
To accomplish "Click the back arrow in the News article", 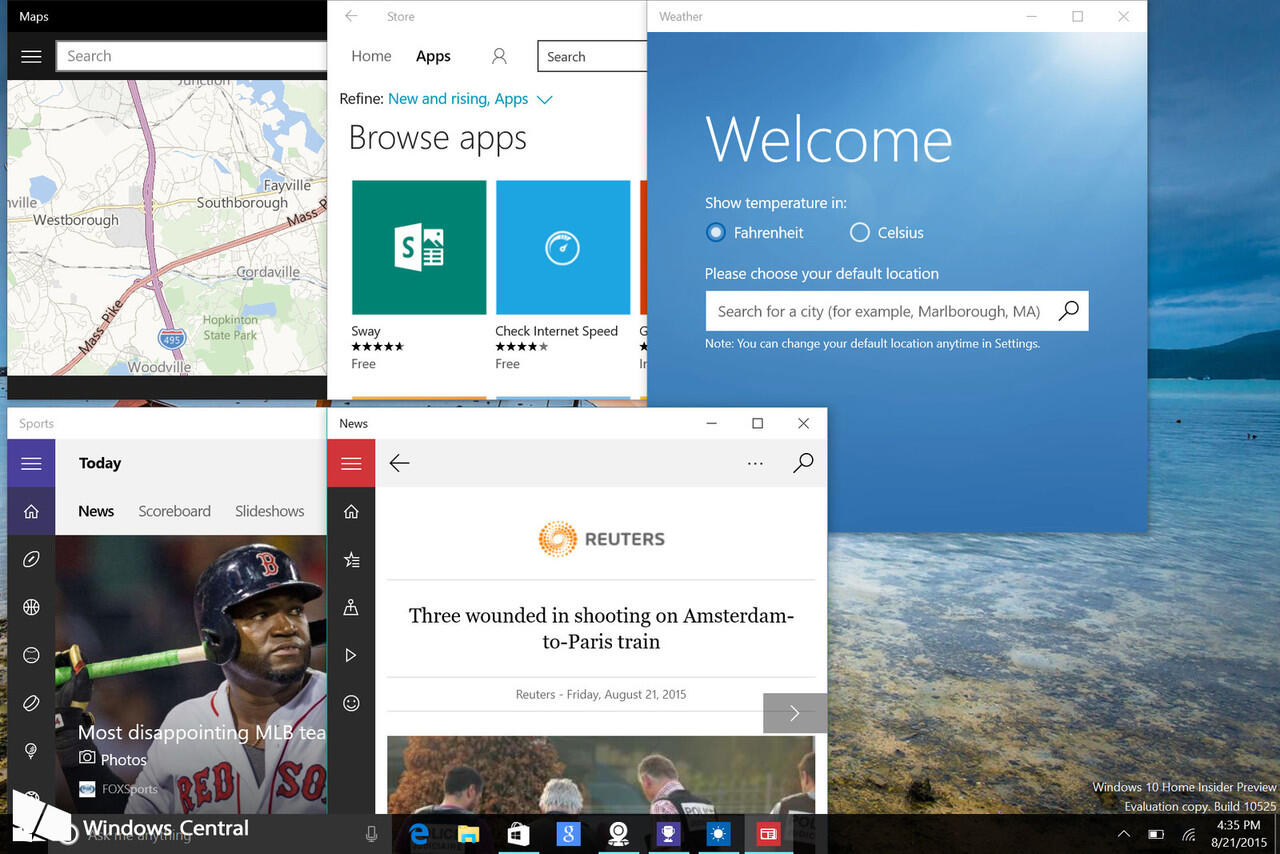I will [399, 463].
